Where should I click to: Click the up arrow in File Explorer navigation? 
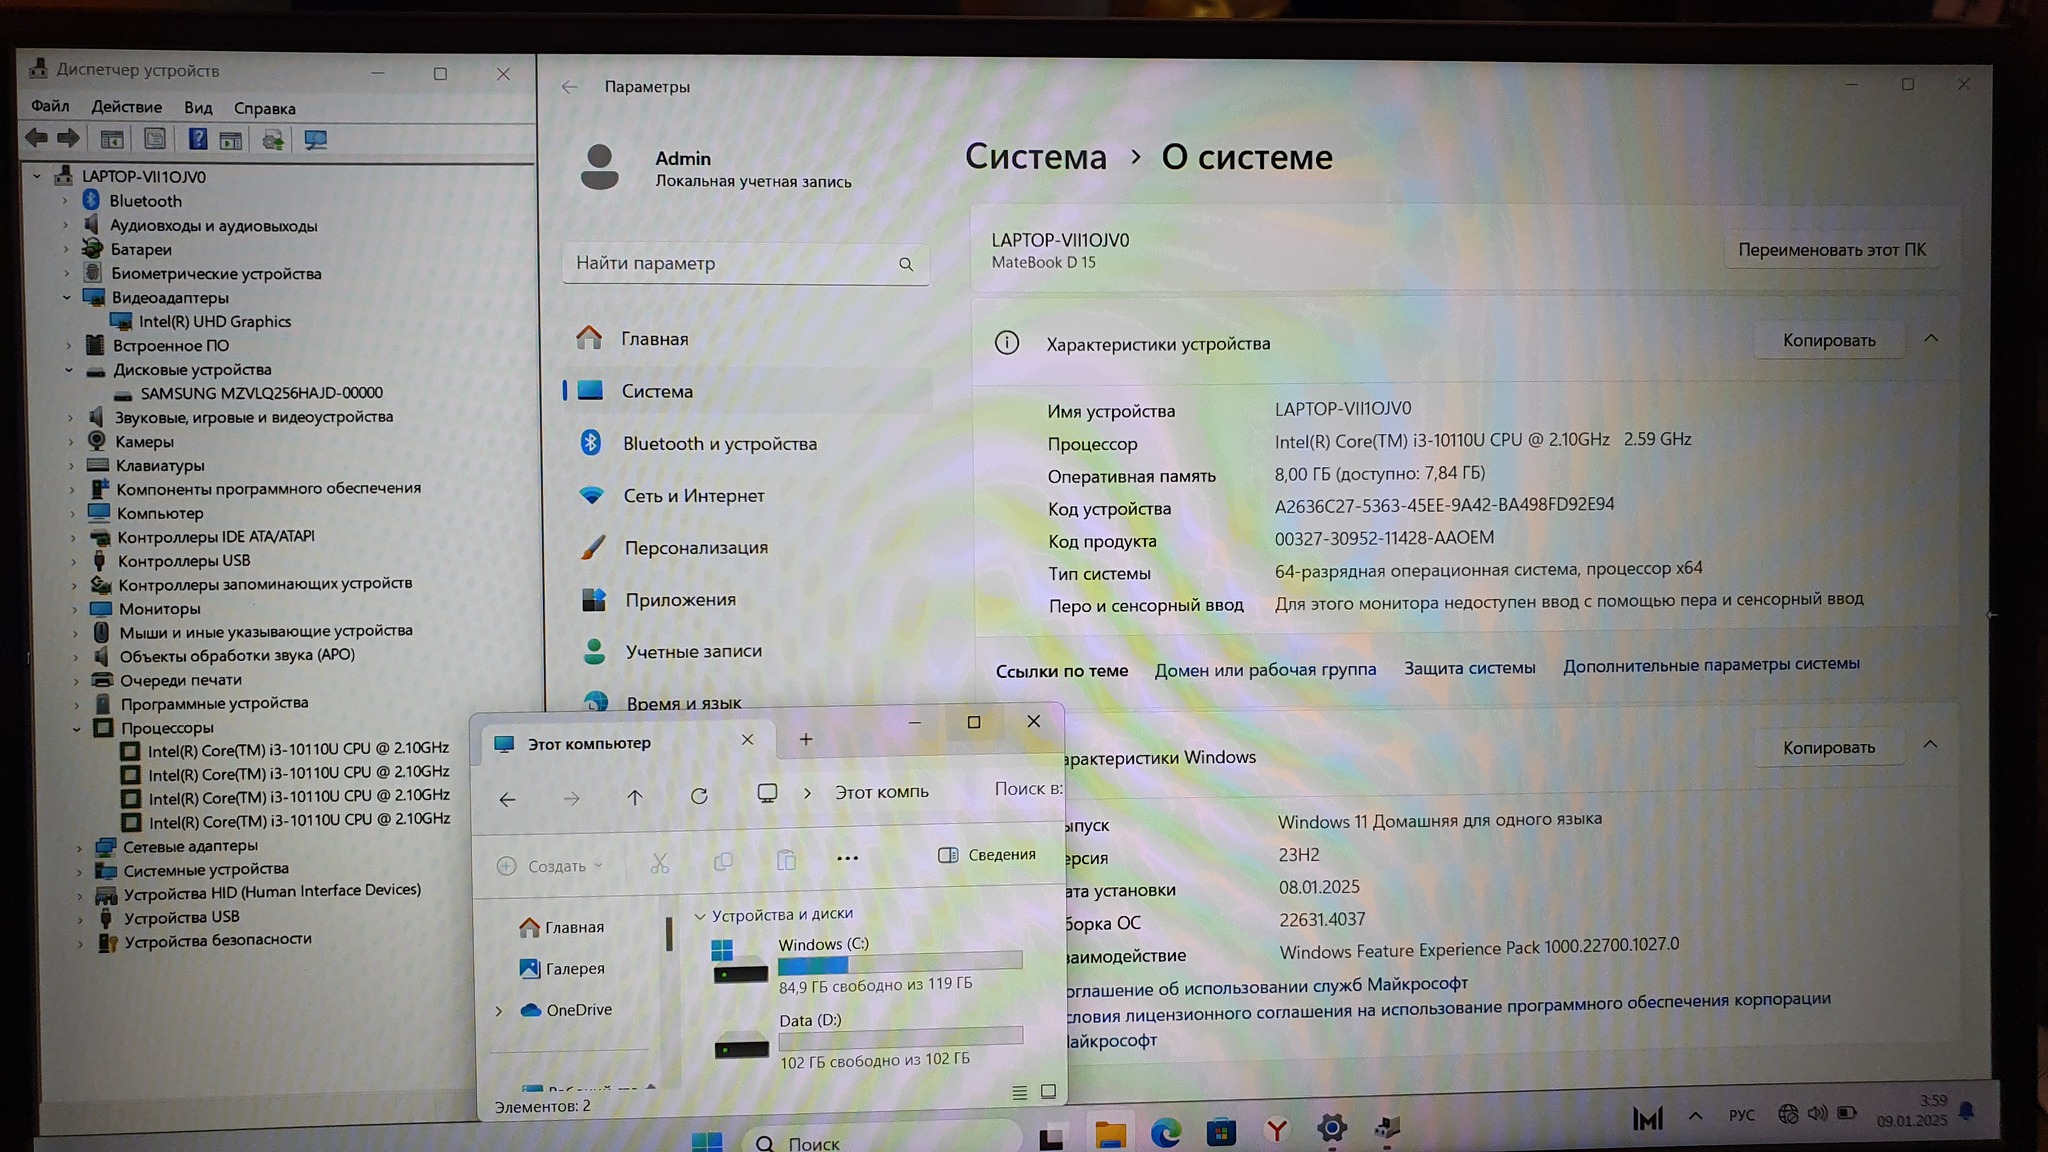[635, 797]
